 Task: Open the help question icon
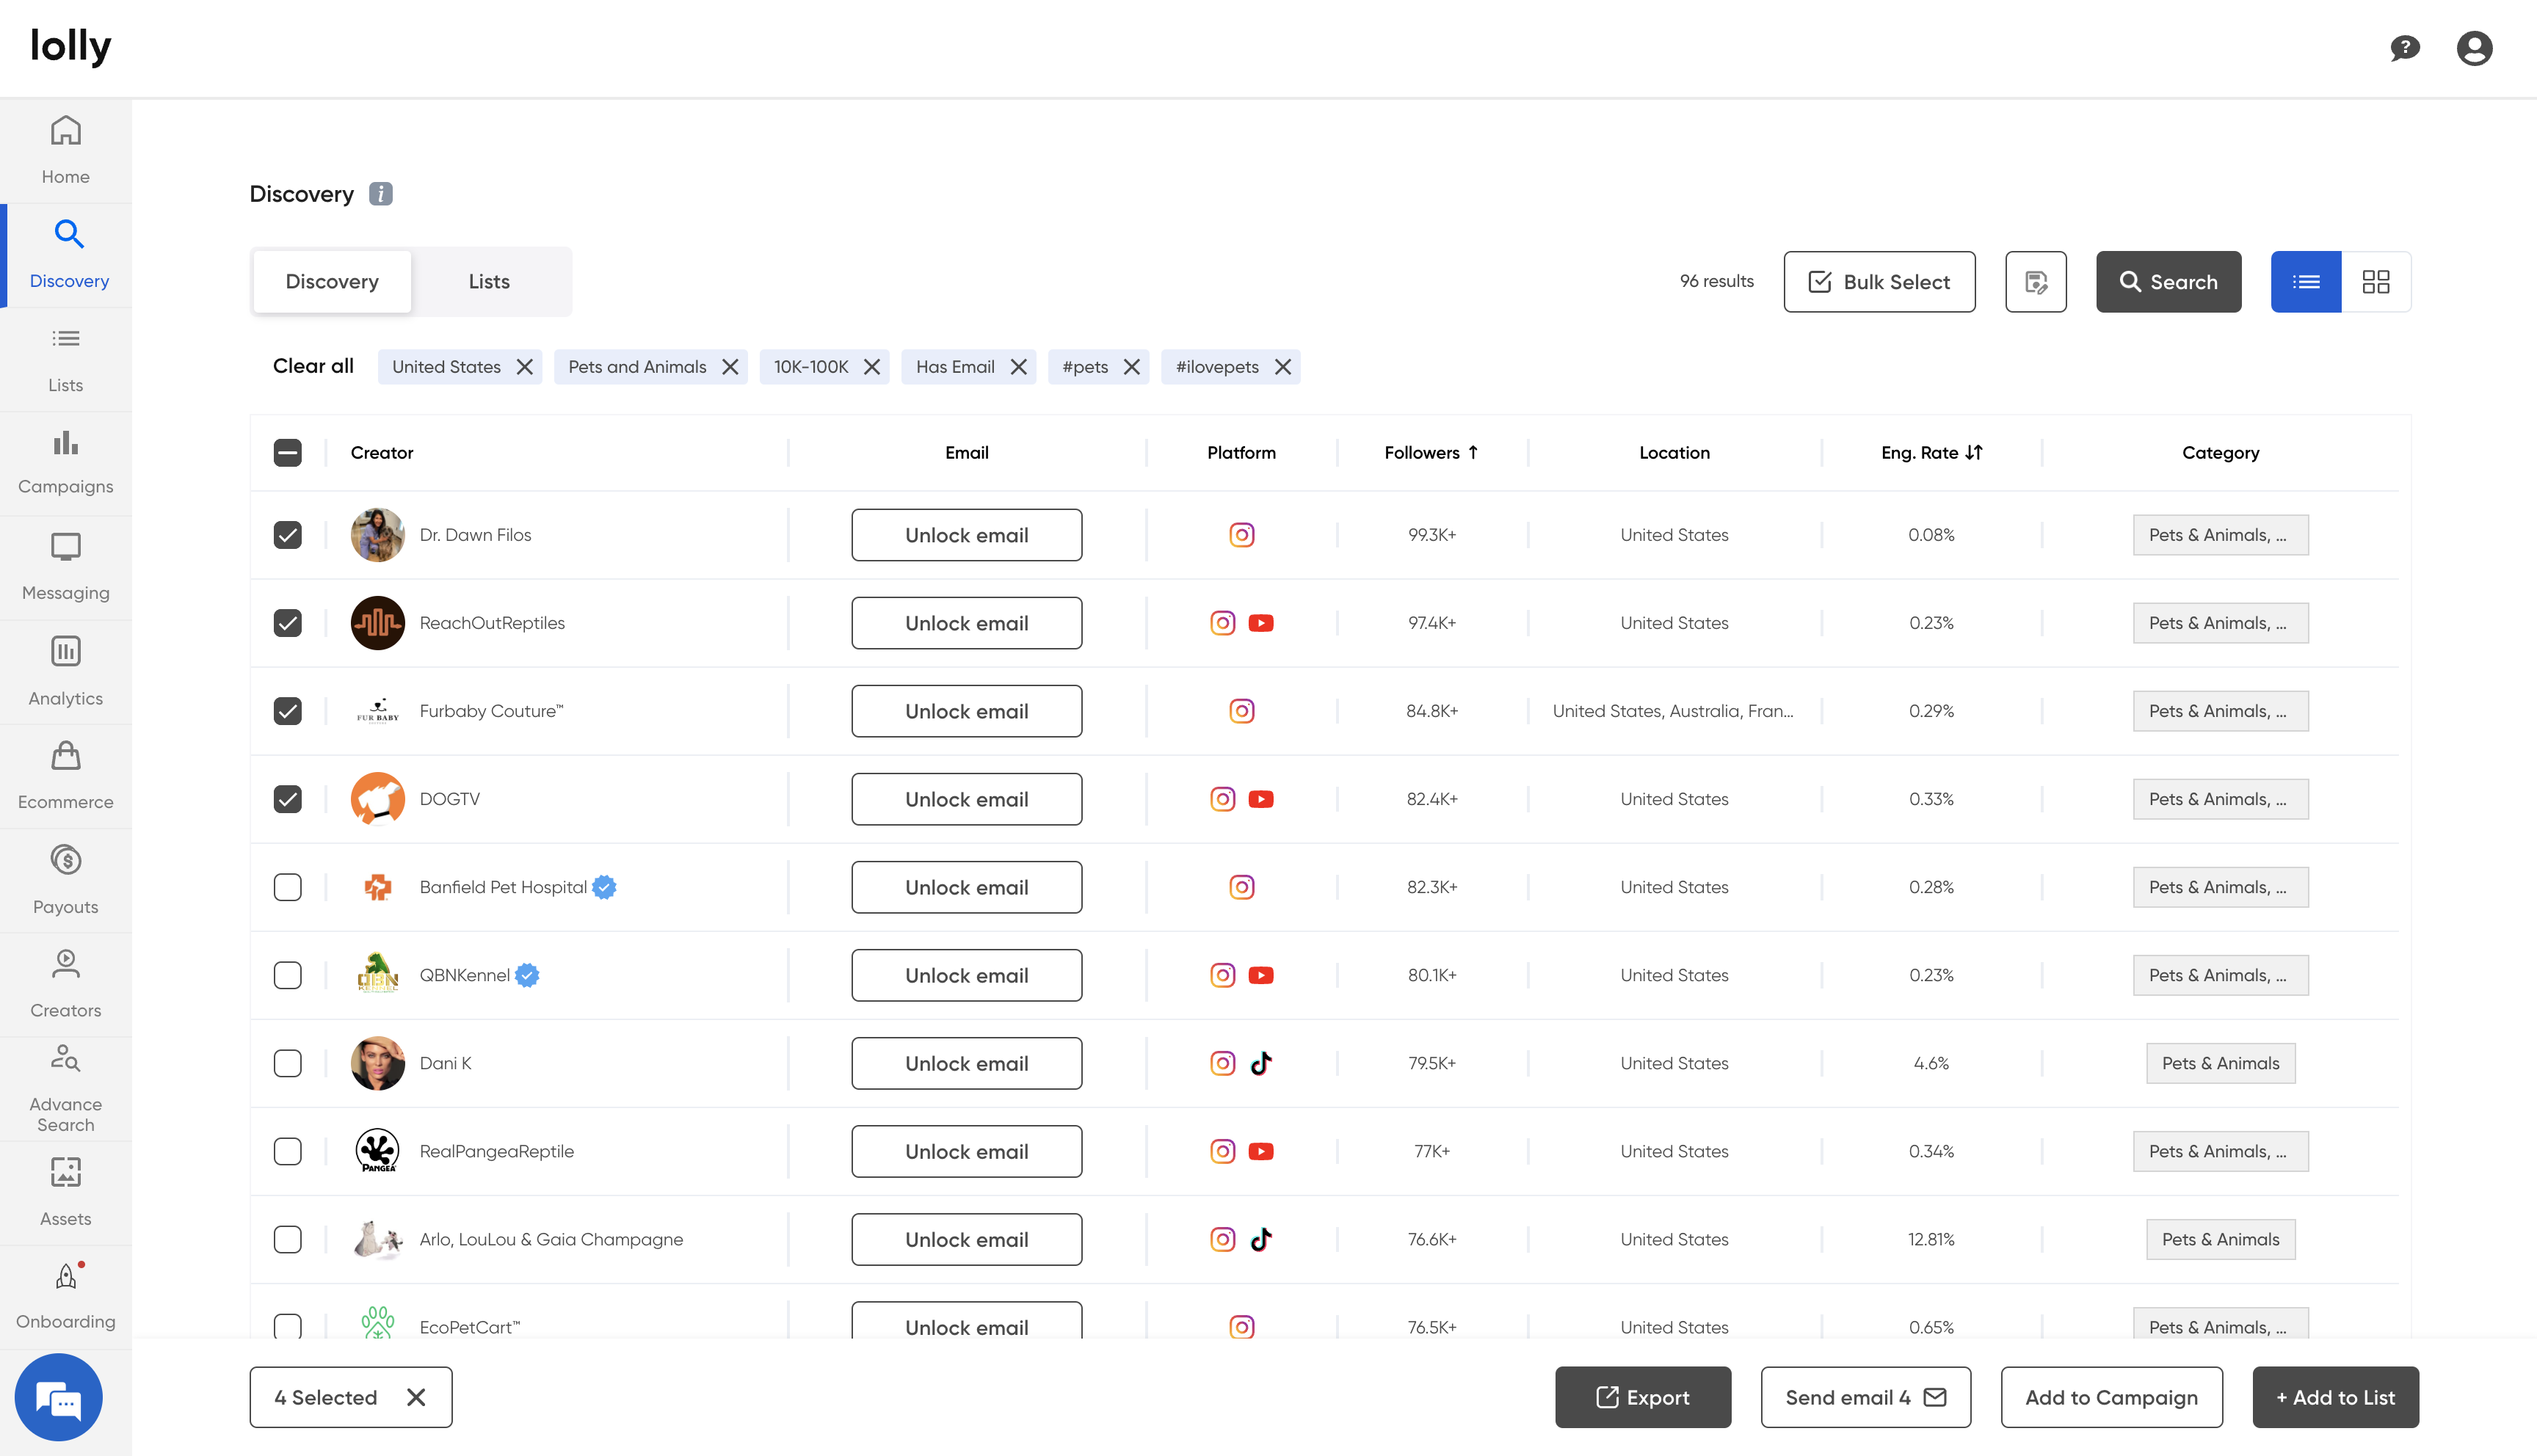click(2404, 48)
